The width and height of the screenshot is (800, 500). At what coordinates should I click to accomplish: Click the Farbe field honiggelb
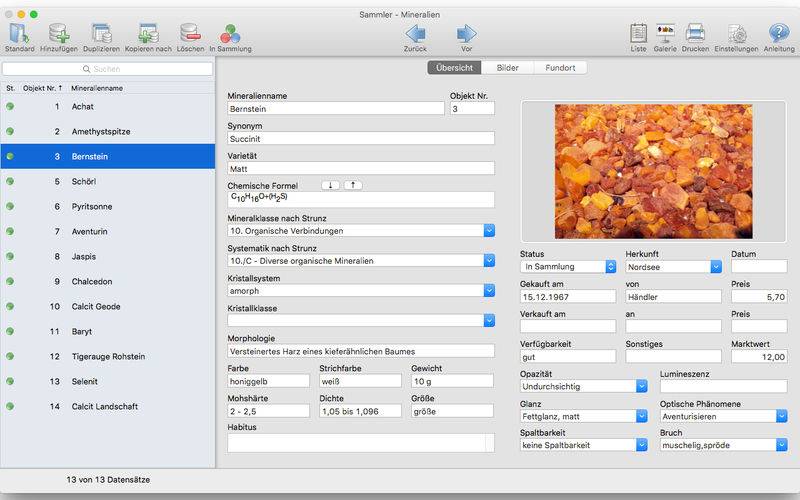(268, 382)
